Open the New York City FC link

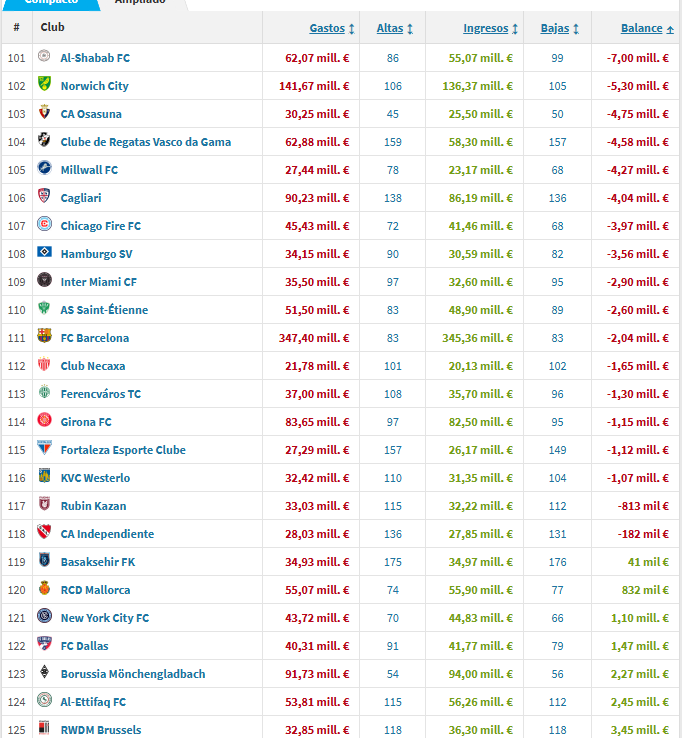pos(105,618)
